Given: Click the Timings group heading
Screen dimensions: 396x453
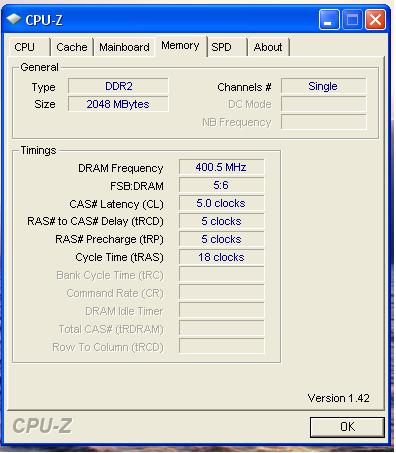Looking at the screenshot, I should [x=38, y=150].
